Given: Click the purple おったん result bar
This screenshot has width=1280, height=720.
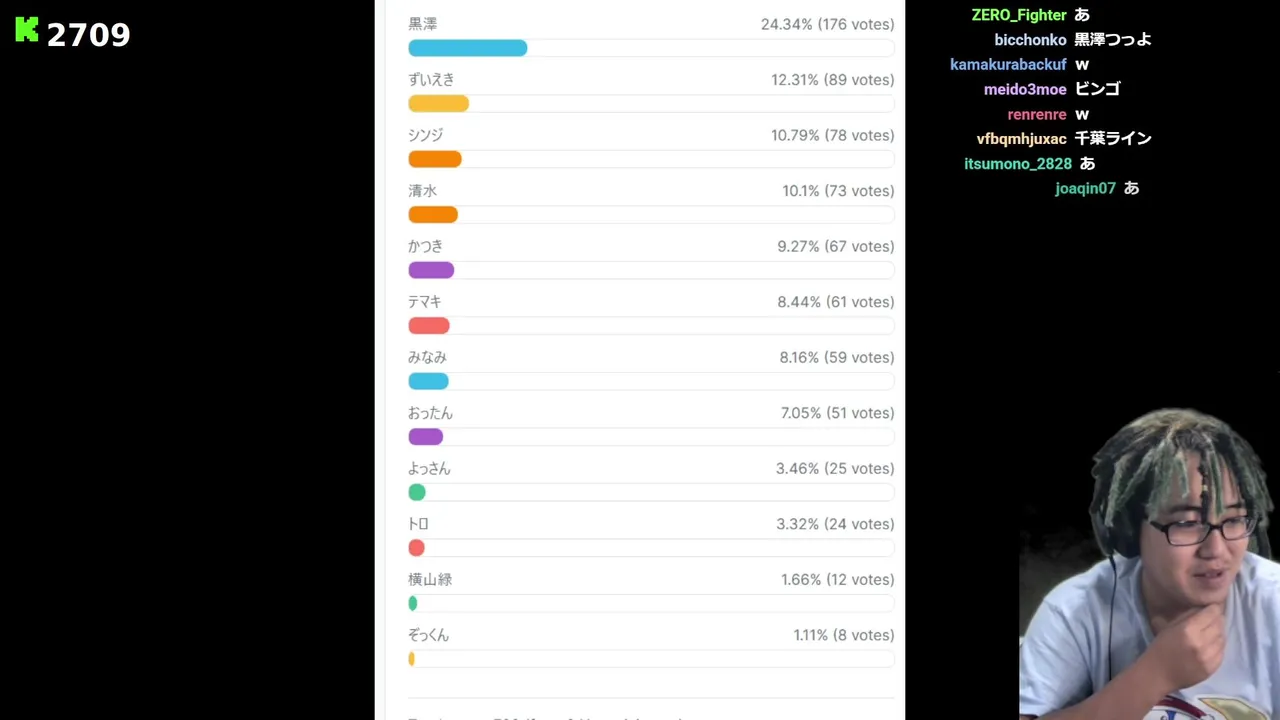Looking at the screenshot, I should [x=425, y=437].
